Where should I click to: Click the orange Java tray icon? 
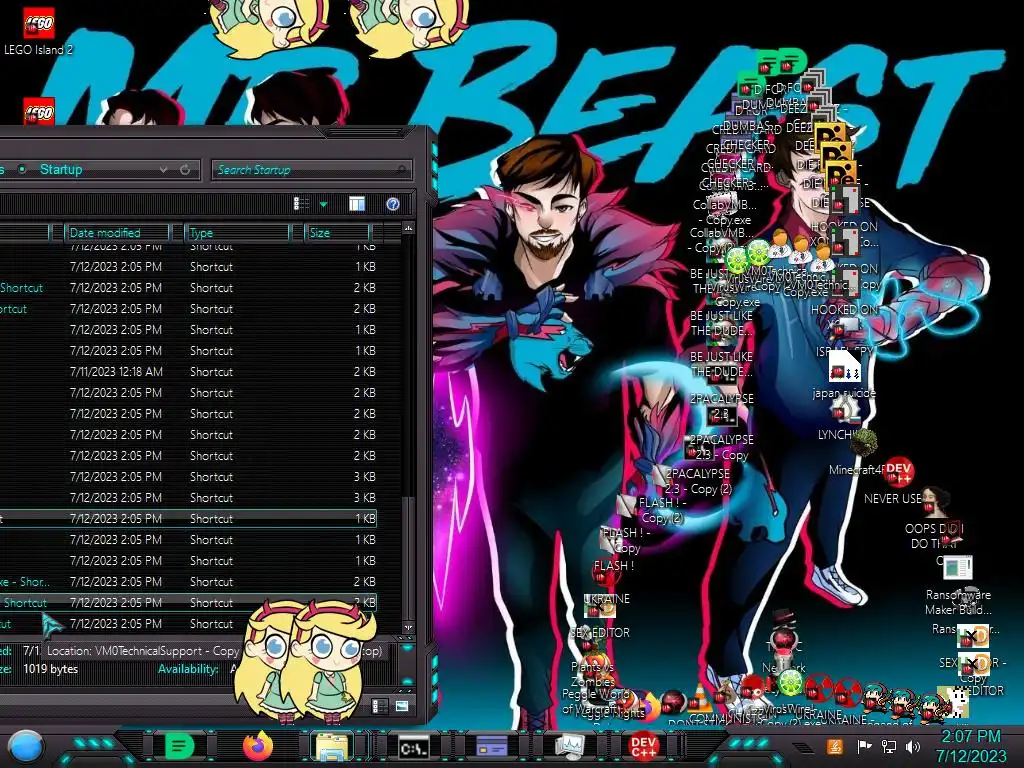(x=835, y=746)
